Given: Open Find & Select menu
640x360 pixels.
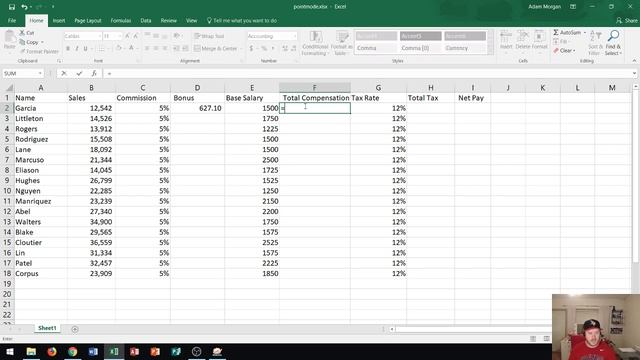Looking at the screenshot, I should point(613,43).
